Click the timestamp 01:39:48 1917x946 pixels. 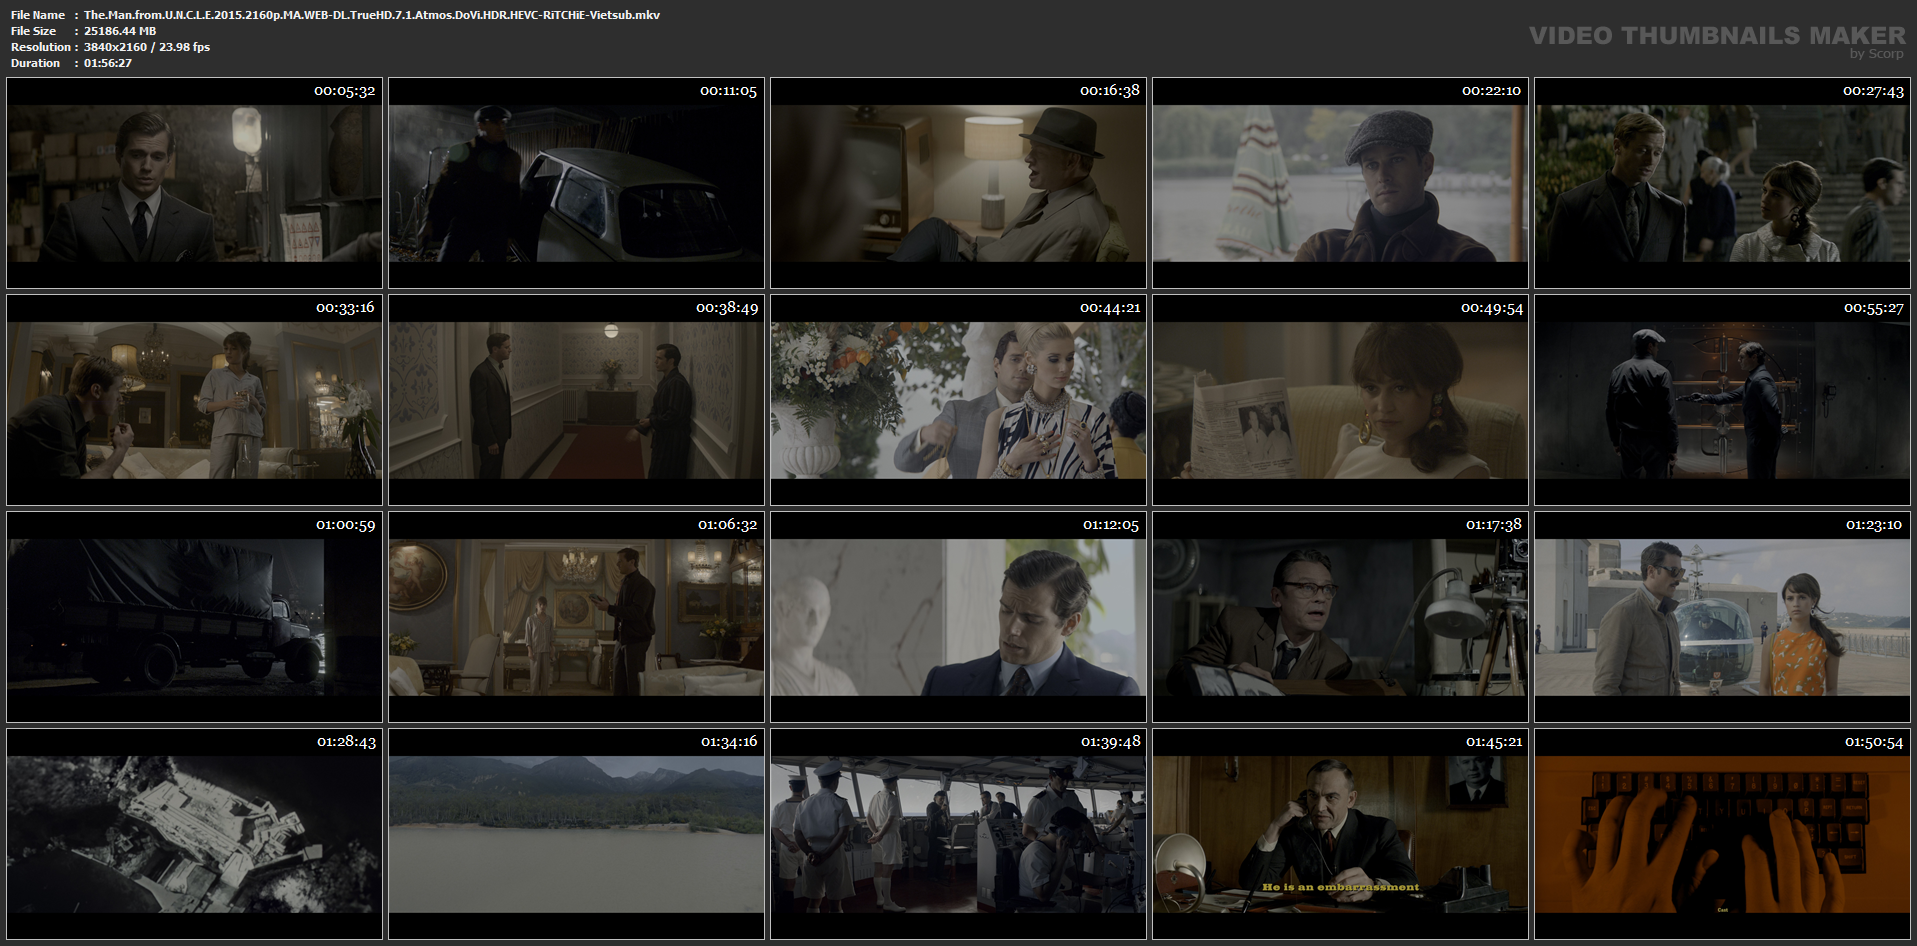tap(1111, 742)
